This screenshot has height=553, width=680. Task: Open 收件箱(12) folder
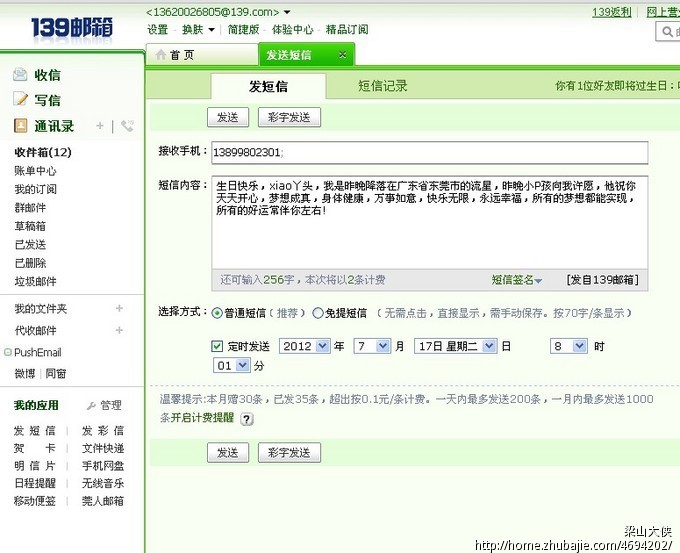(42, 152)
